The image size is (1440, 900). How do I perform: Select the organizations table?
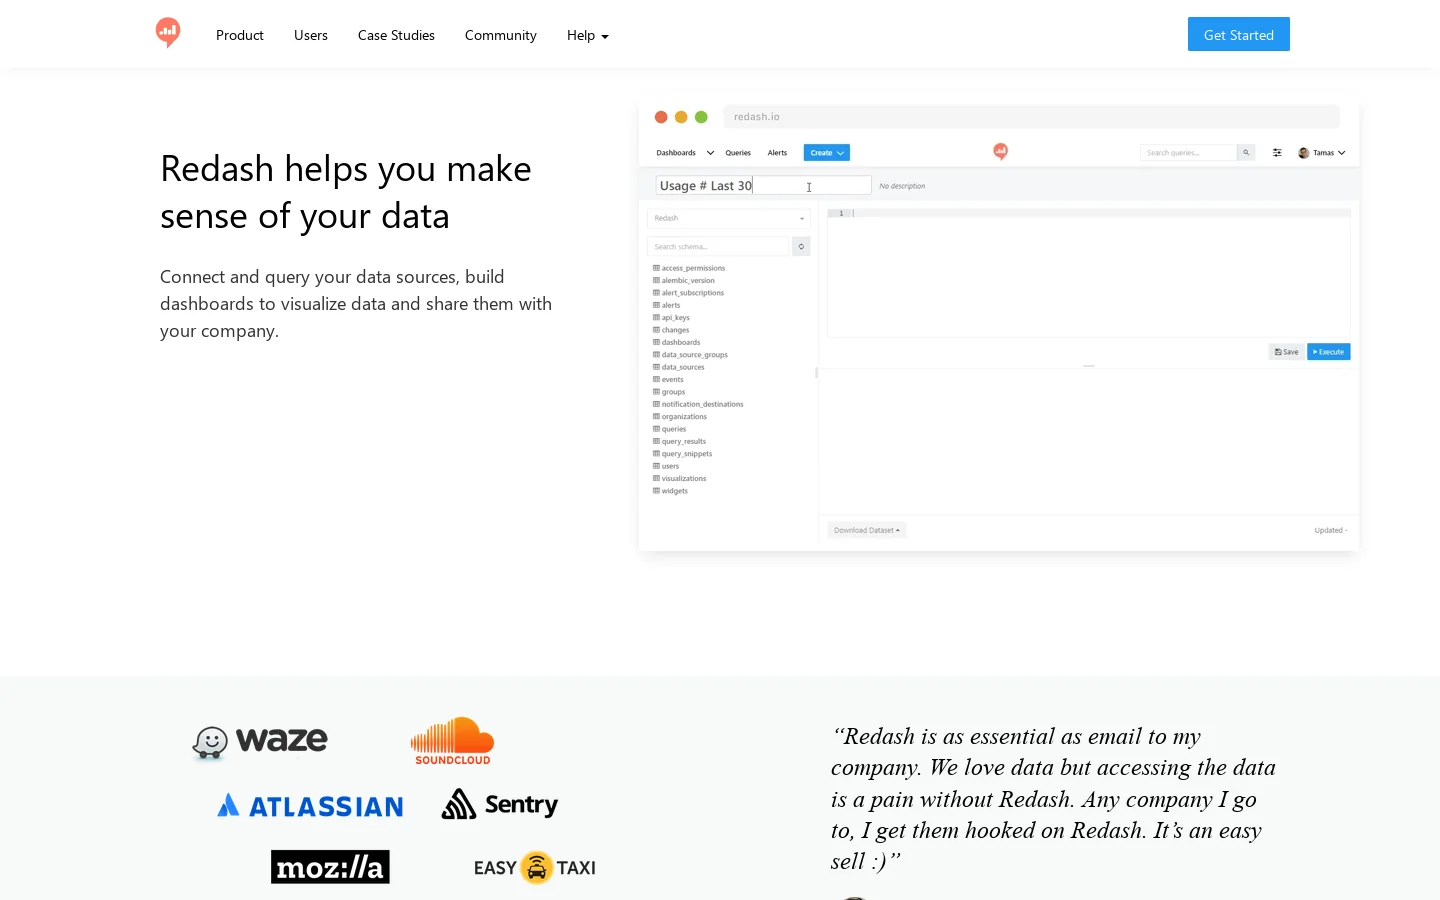point(680,417)
